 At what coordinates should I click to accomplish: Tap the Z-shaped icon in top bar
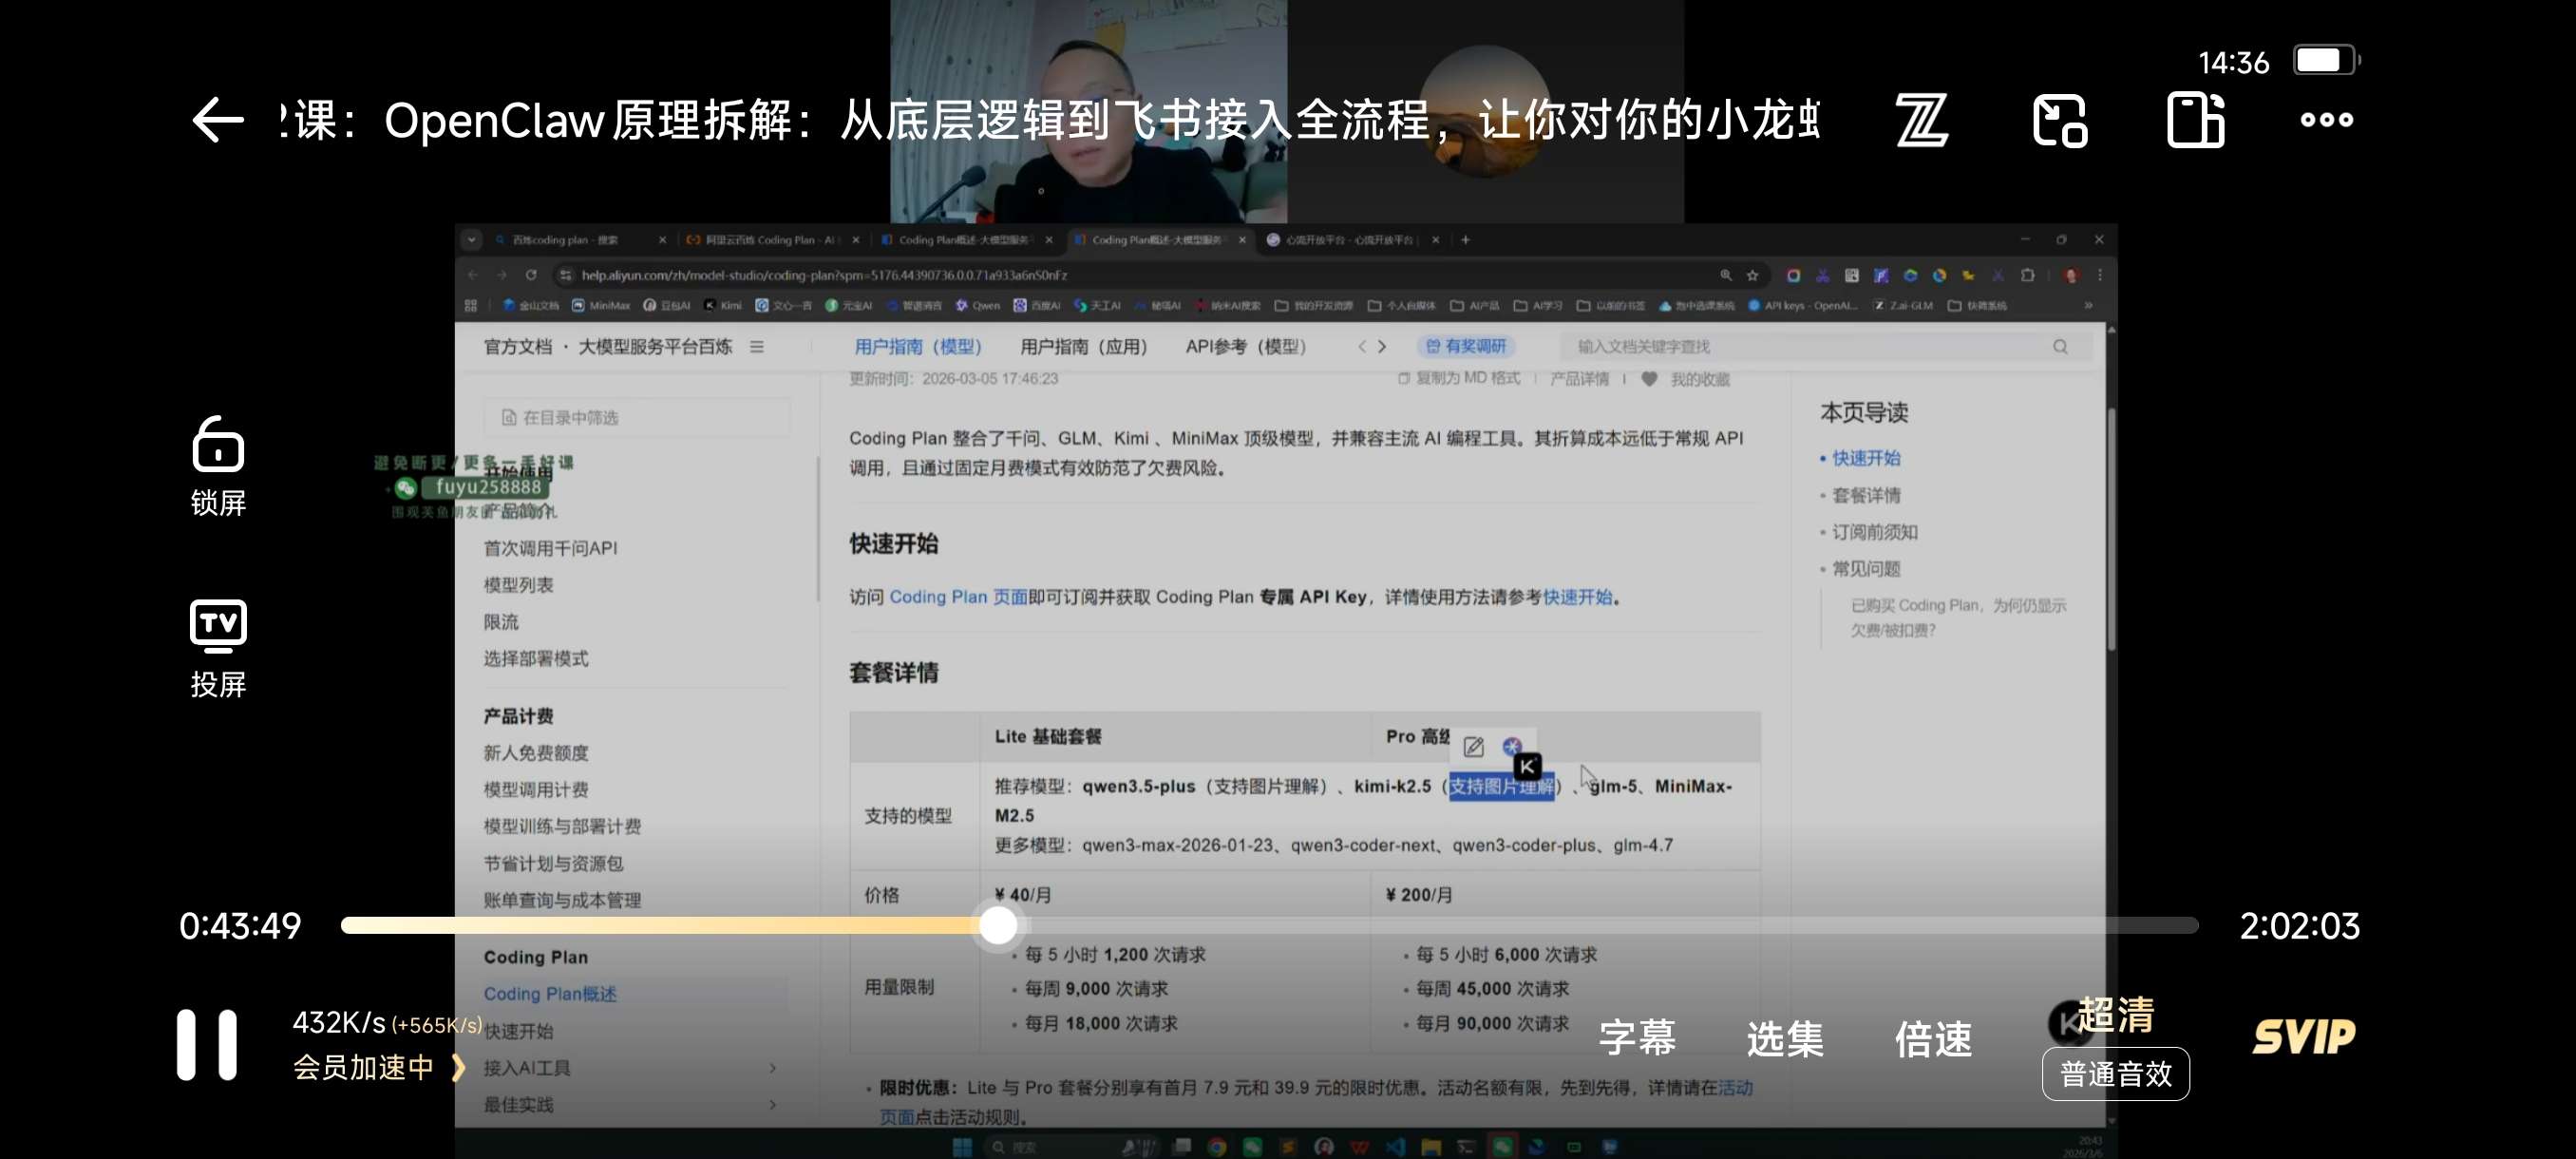[1922, 120]
